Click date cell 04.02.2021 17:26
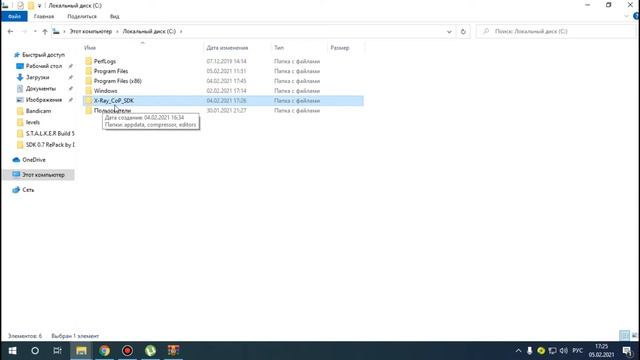The height and width of the screenshot is (360, 640). coord(226,100)
